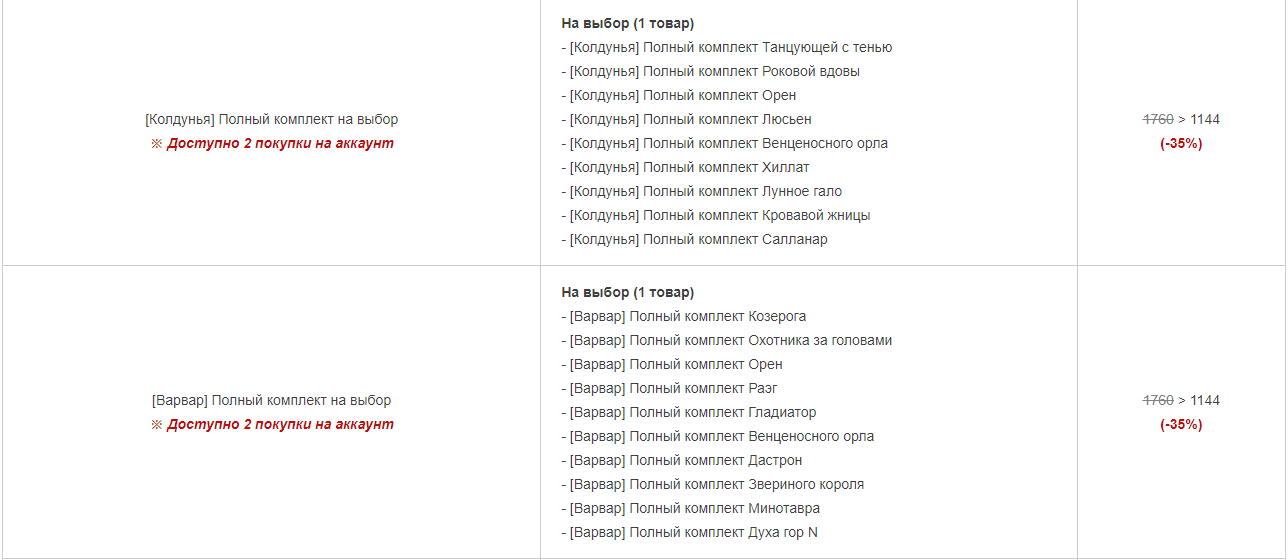Select Колдунья Полный комплект Люсьен
Image resolution: width=1288 pixels, height=560 pixels.
pos(686,119)
